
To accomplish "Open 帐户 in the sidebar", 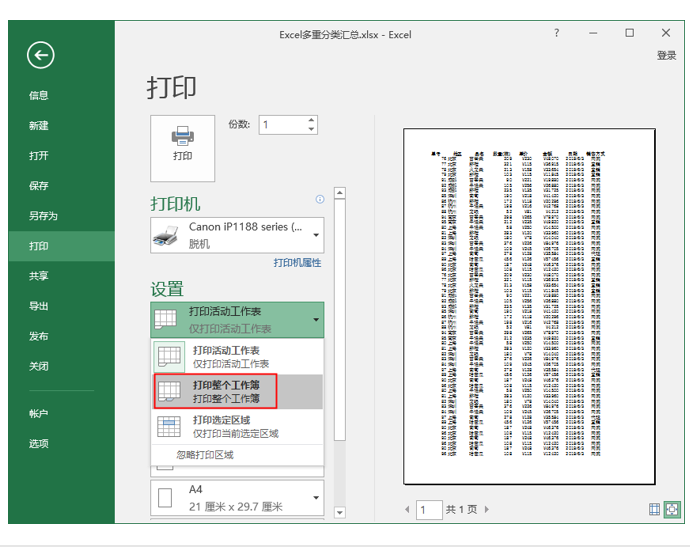I will [x=39, y=414].
